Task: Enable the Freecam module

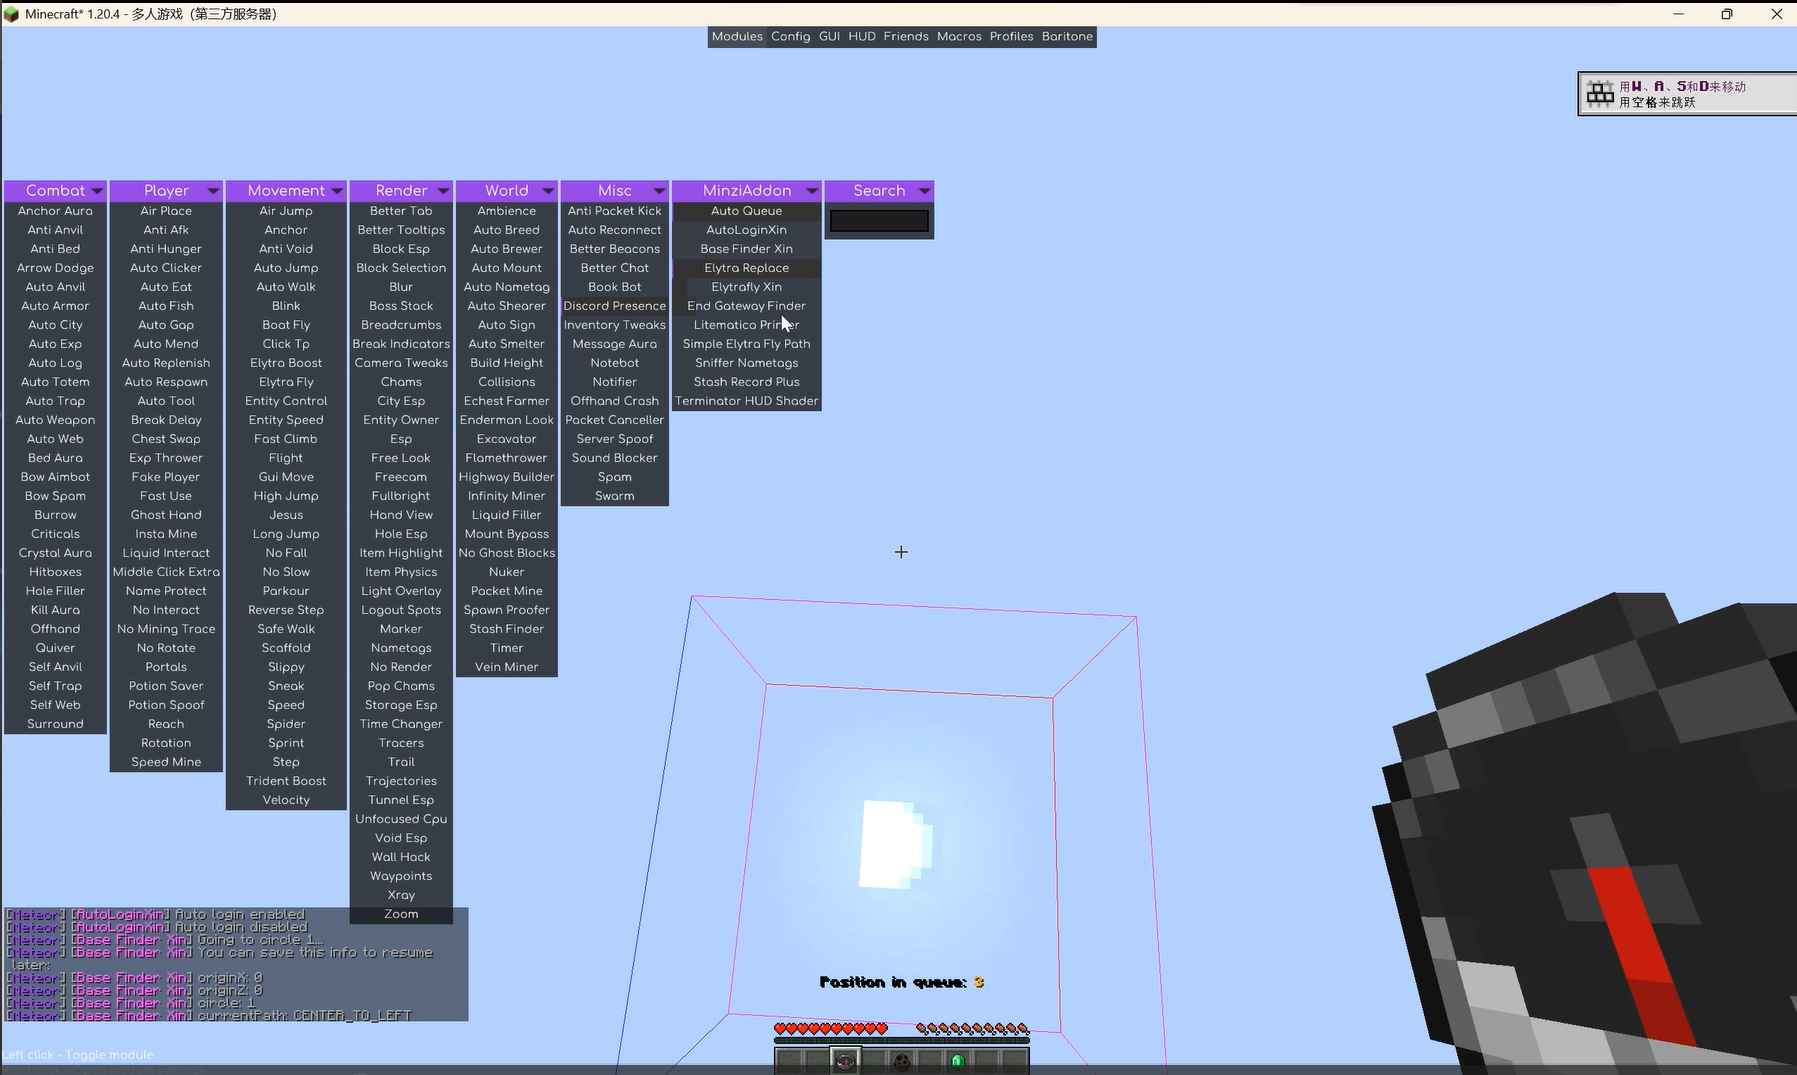Action: 401,477
